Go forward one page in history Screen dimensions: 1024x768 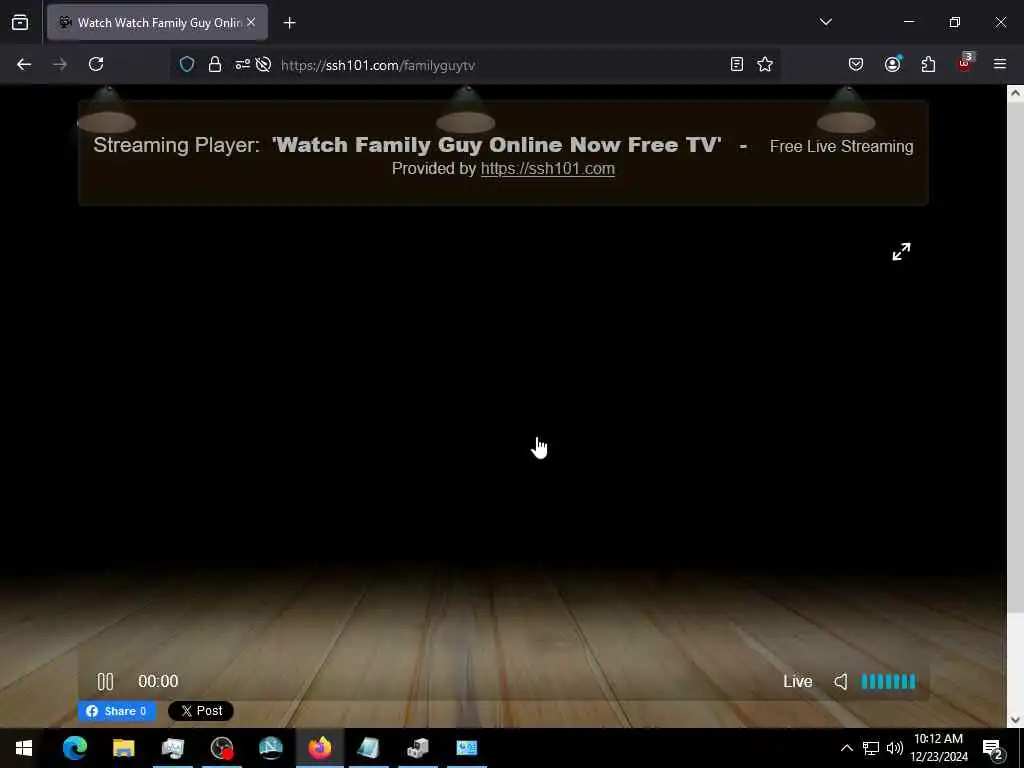pyautogui.click(x=59, y=64)
